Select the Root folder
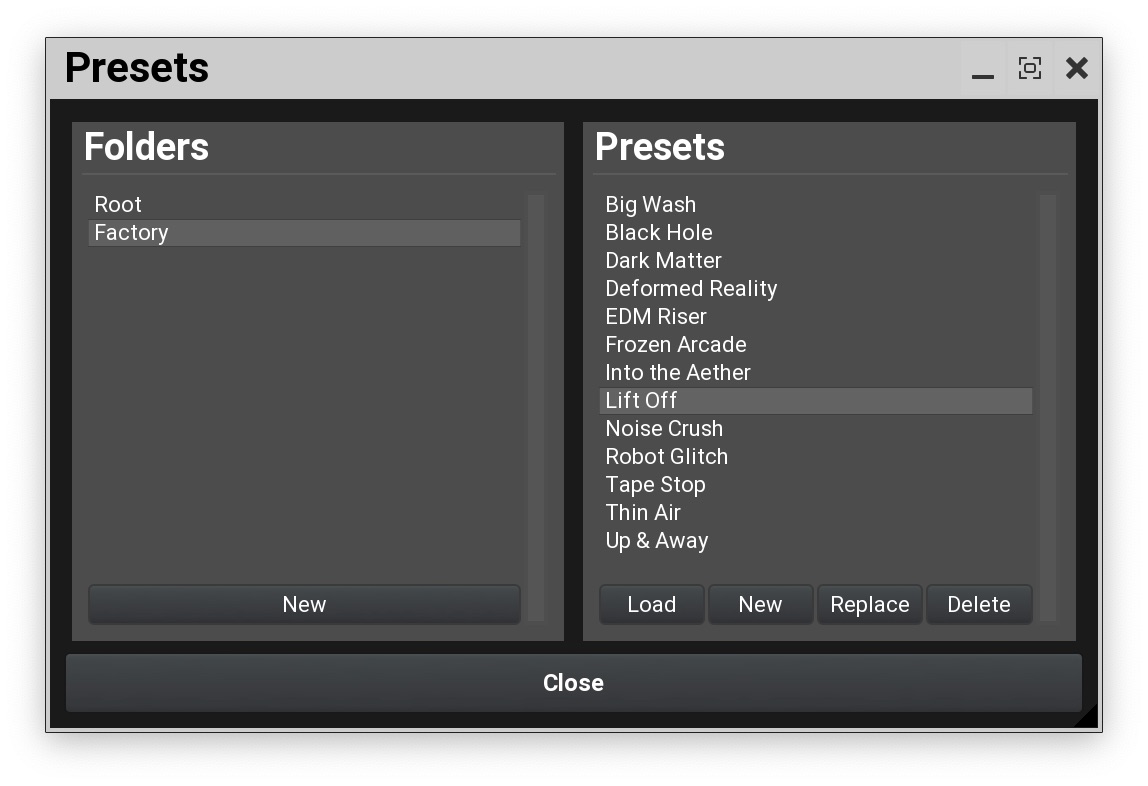The width and height of the screenshot is (1148, 786). pos(117,204)
